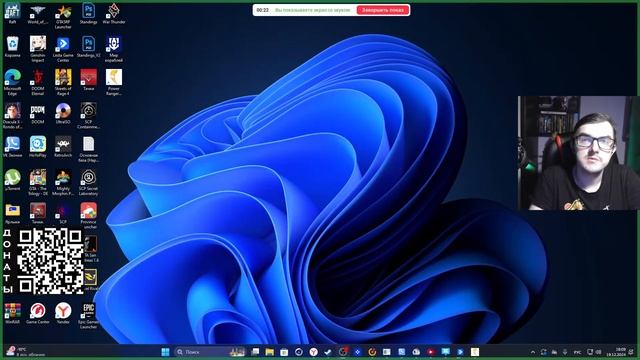The height and width of the screenshot is (360, 640).
Task: Stop screen sharing with red button
Action: tap(382, 10)
